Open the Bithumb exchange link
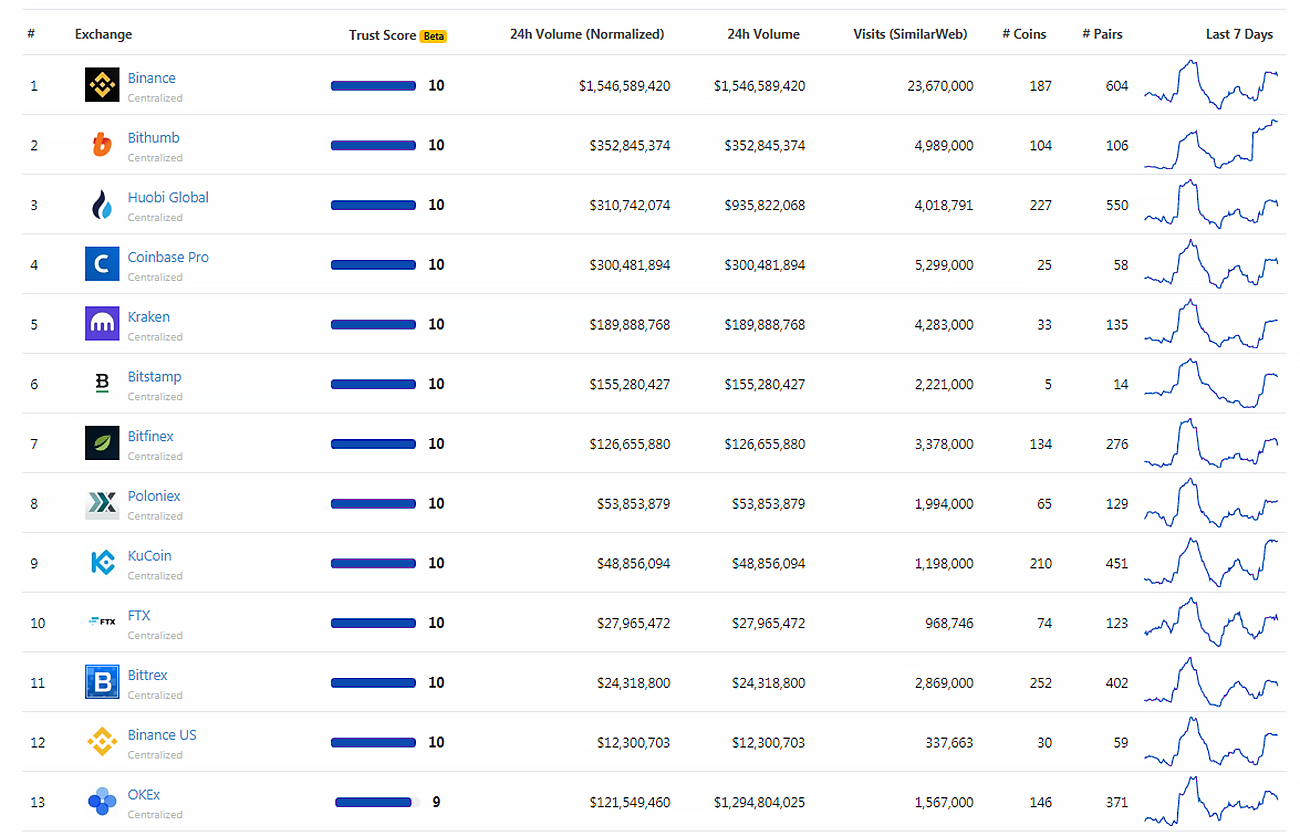 (x=154, y=138)
